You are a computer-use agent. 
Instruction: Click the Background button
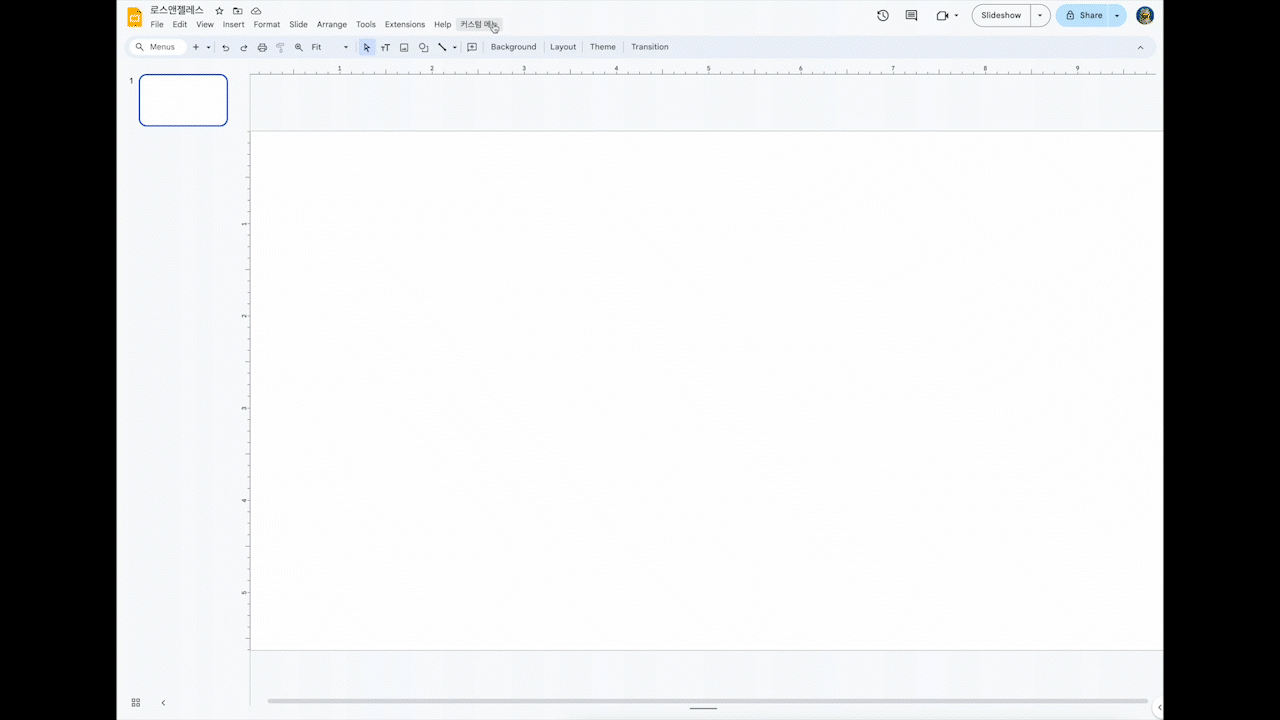513,47
